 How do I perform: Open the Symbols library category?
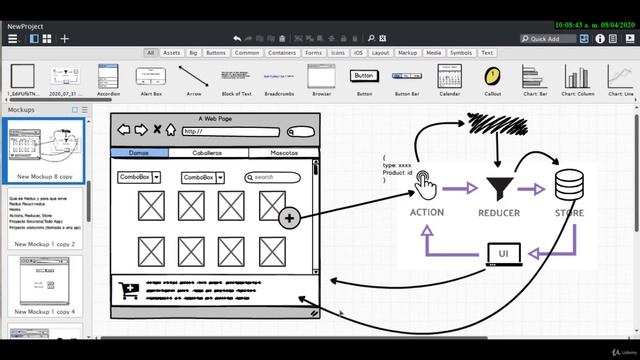[x=461, y=53]
